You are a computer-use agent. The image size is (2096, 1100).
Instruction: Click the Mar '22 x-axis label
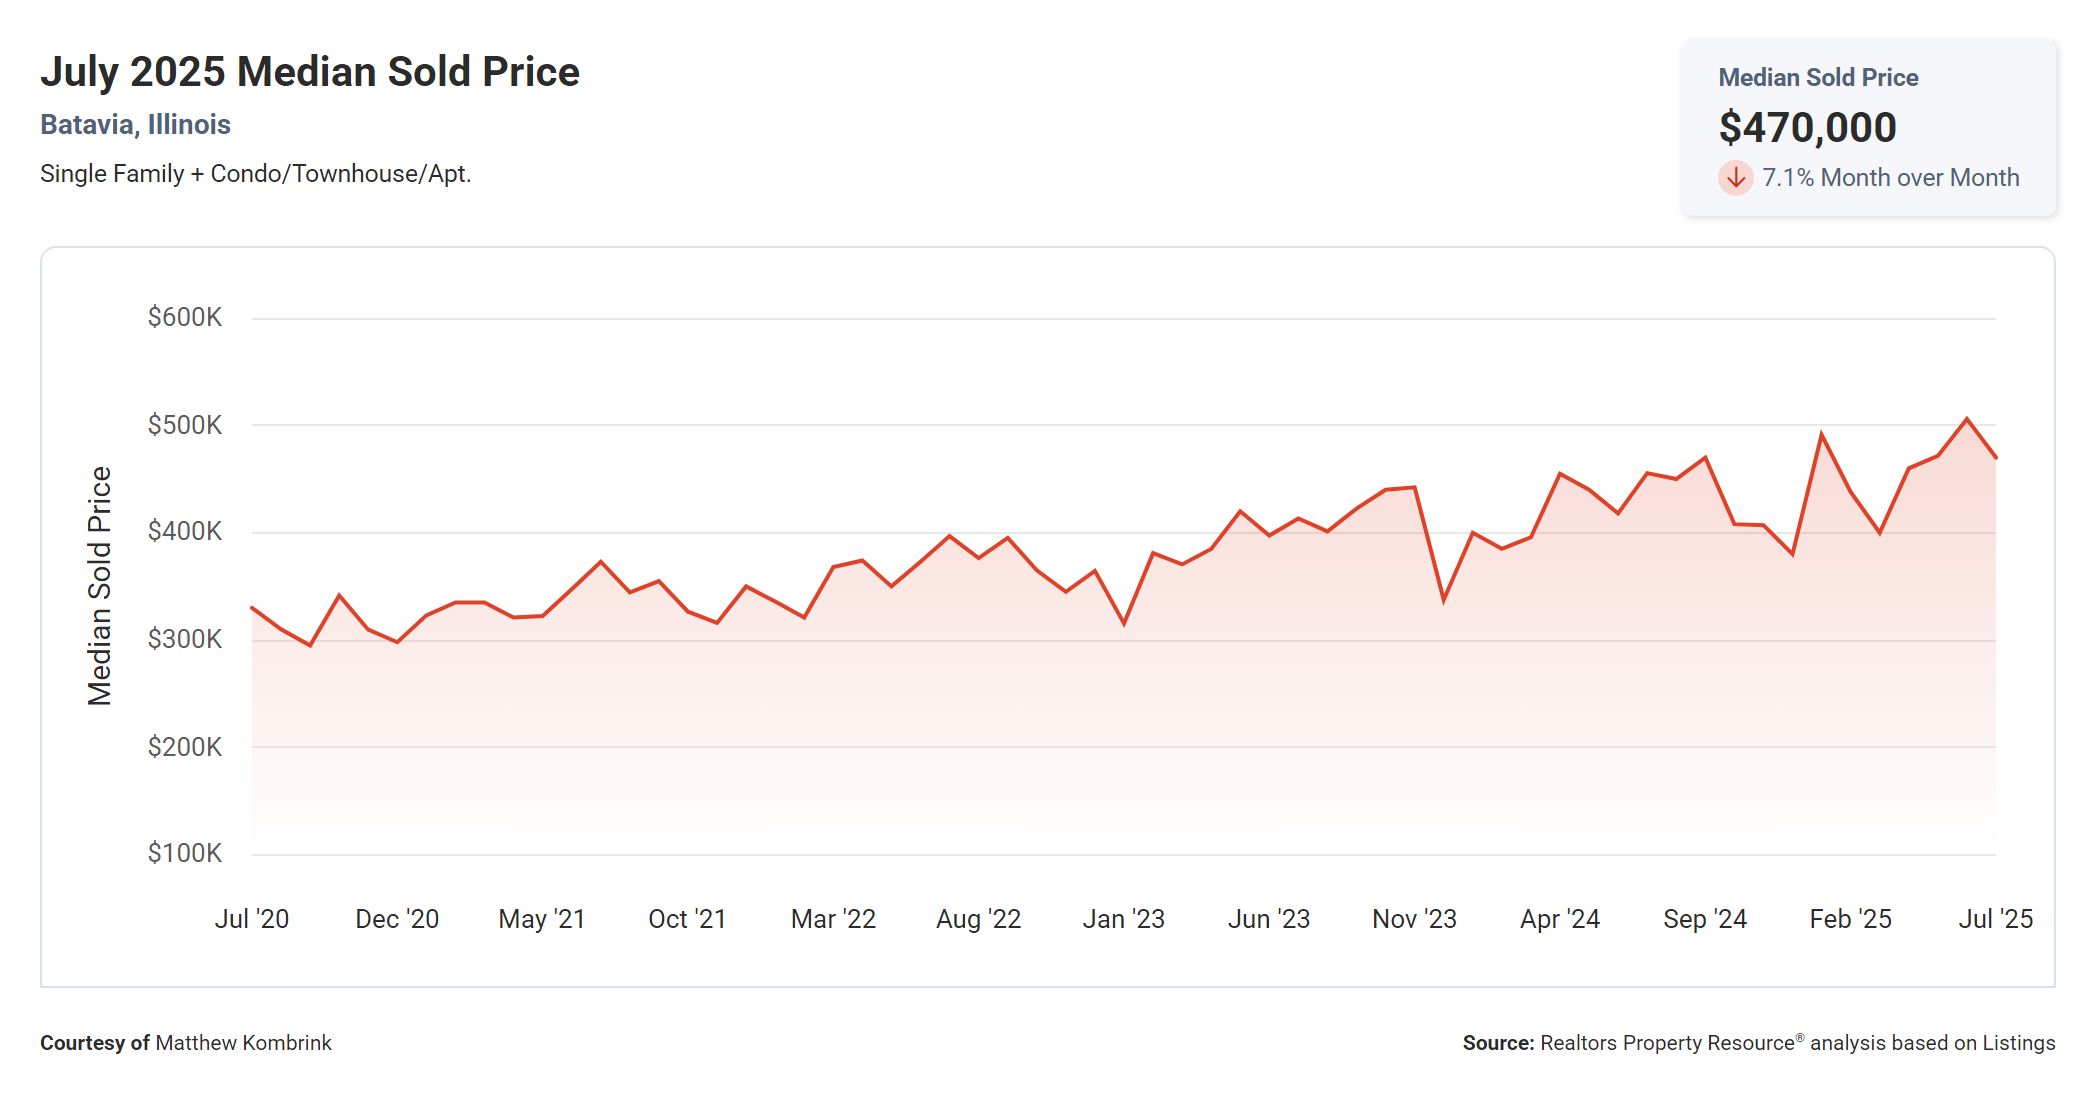833,919
